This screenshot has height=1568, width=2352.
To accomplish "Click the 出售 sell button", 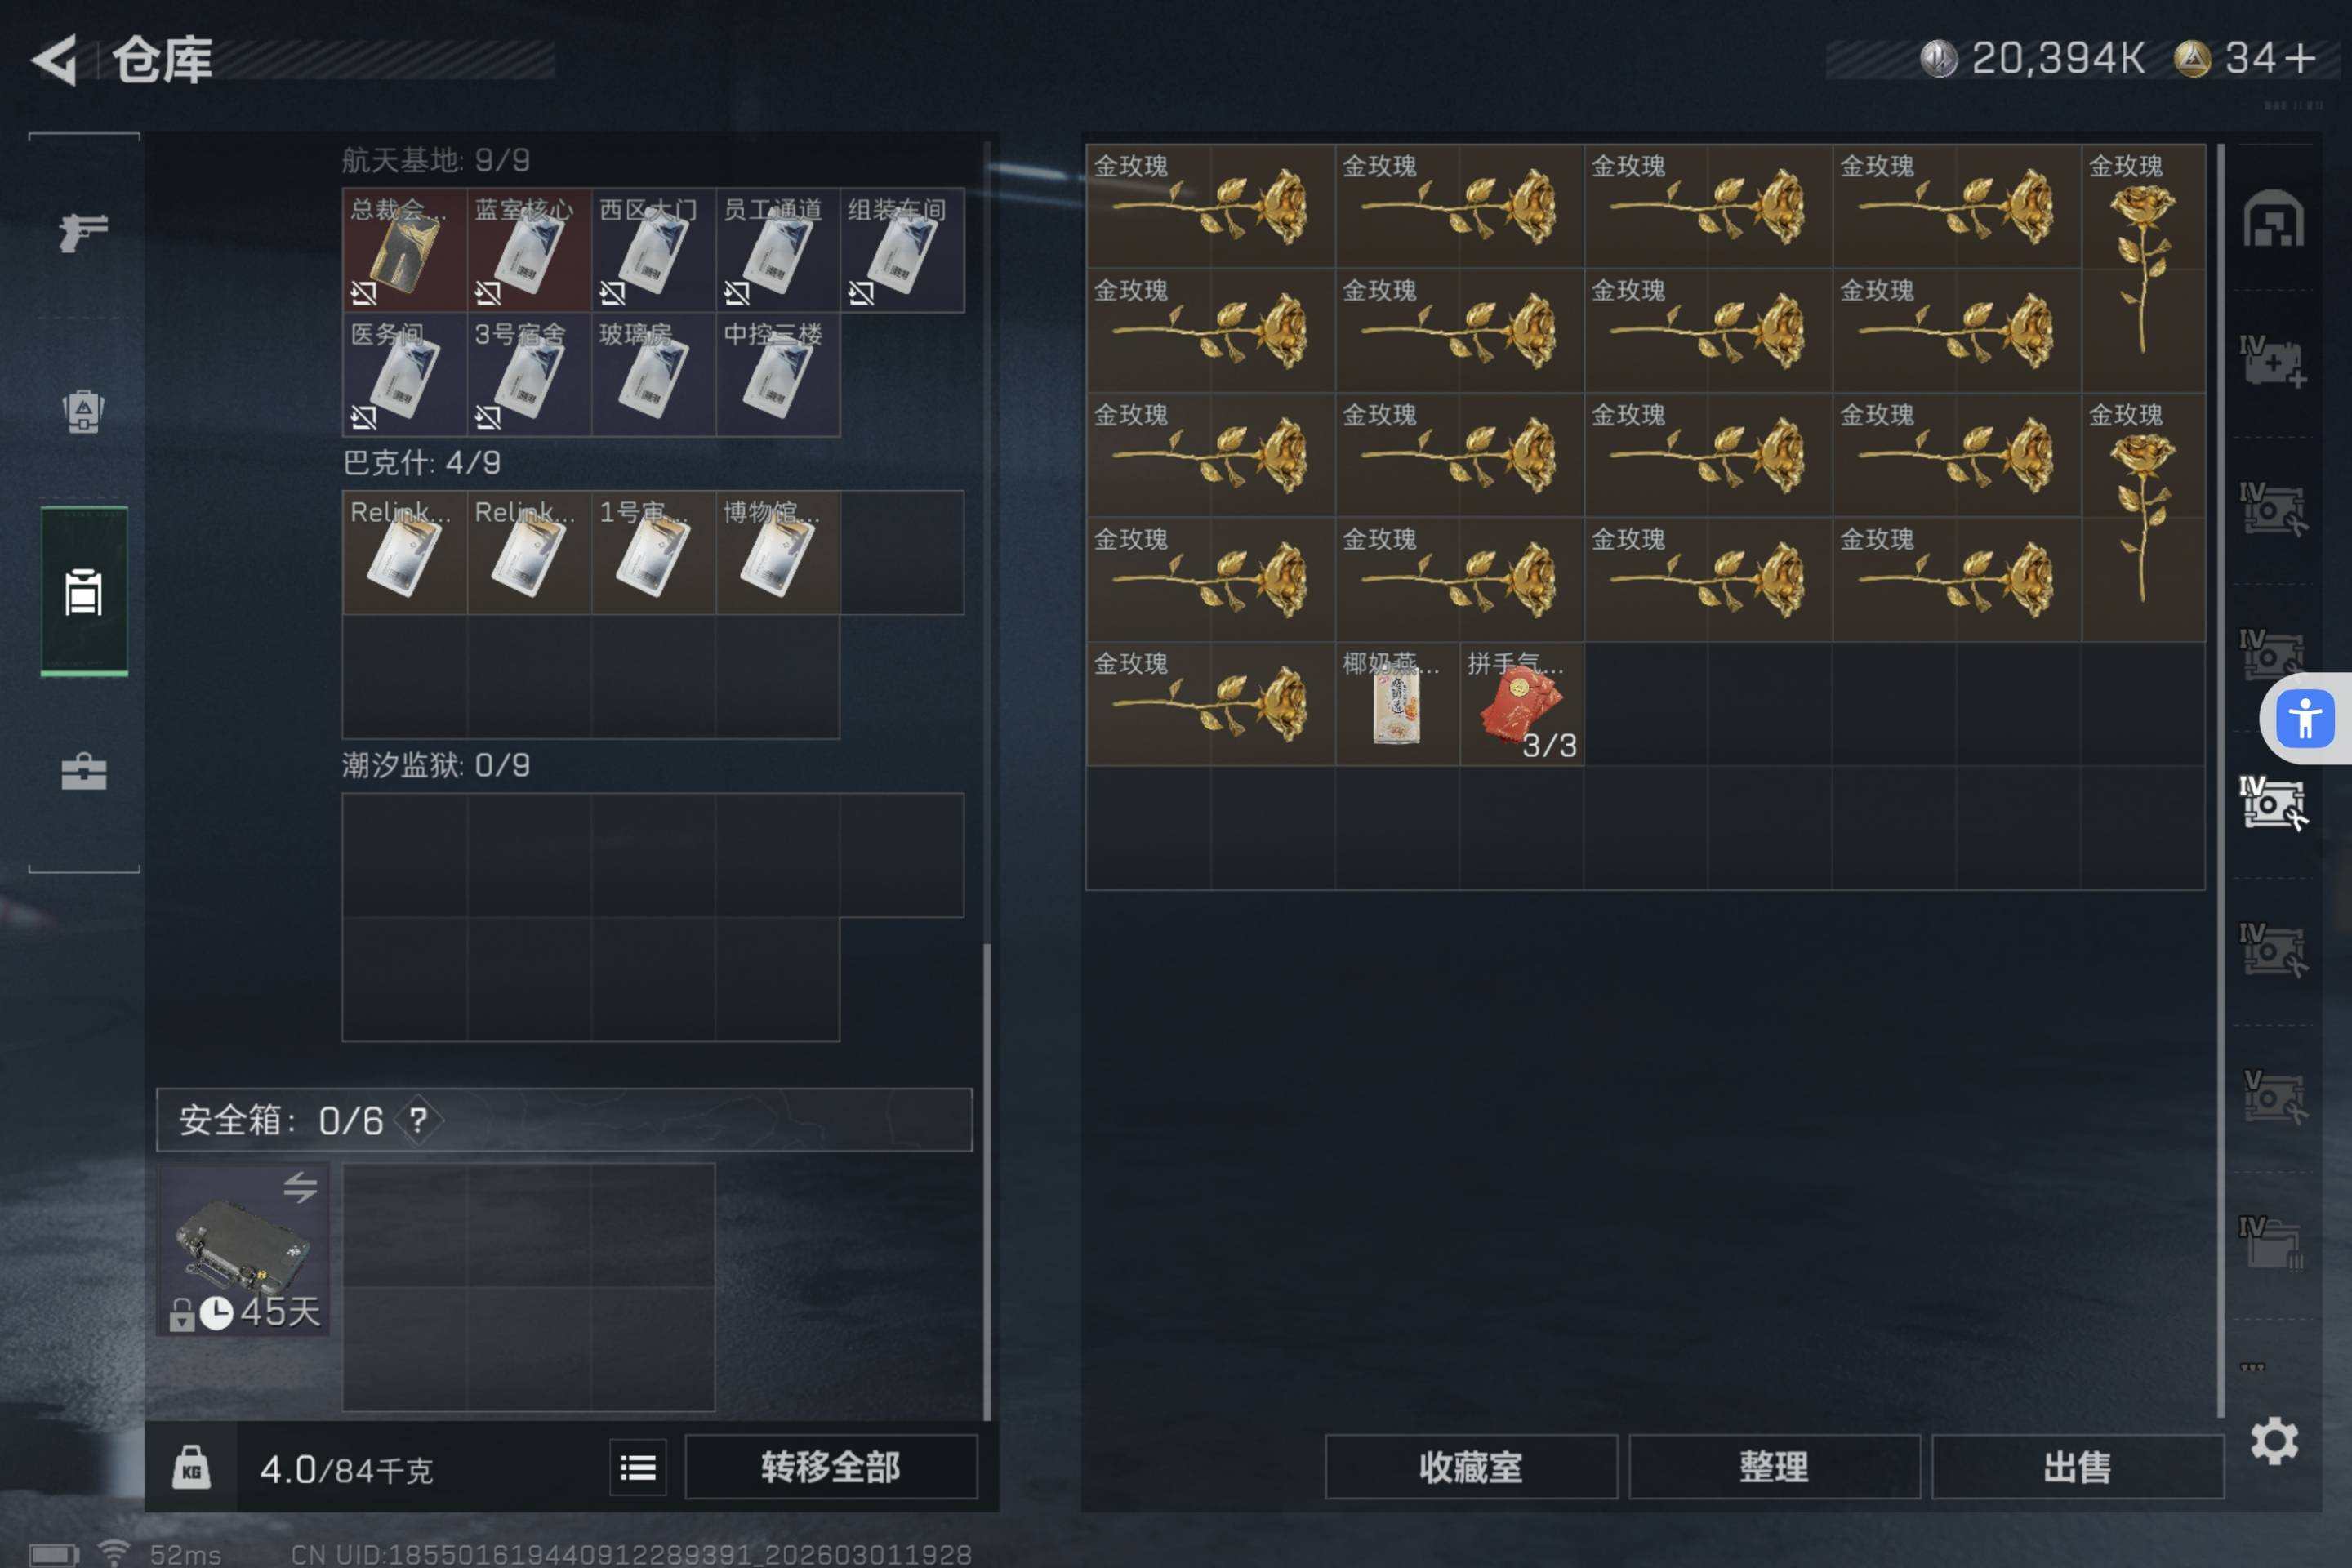I will [x=2077, y=1467].
